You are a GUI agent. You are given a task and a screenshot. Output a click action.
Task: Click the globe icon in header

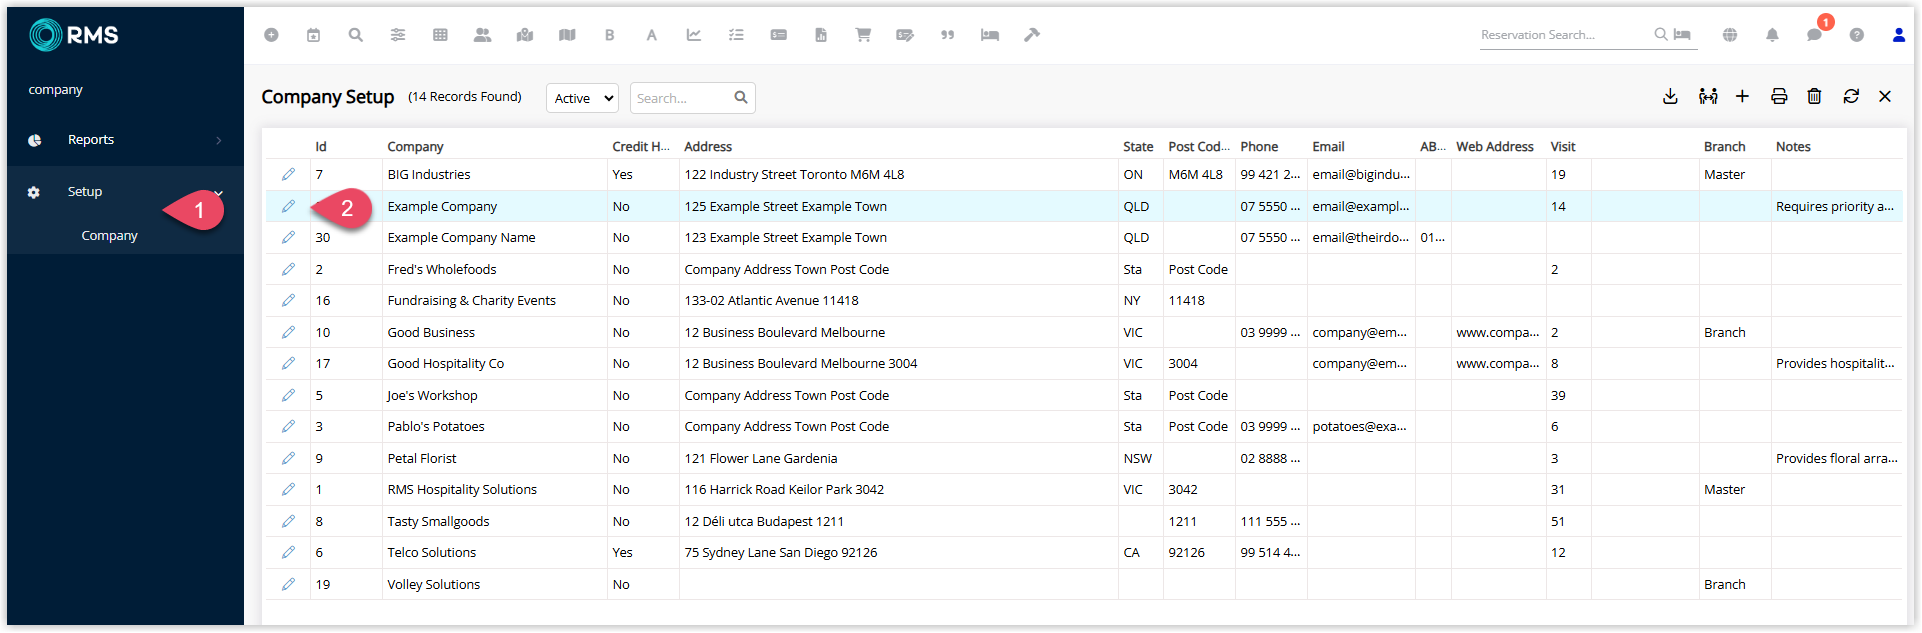(1730, 35)
